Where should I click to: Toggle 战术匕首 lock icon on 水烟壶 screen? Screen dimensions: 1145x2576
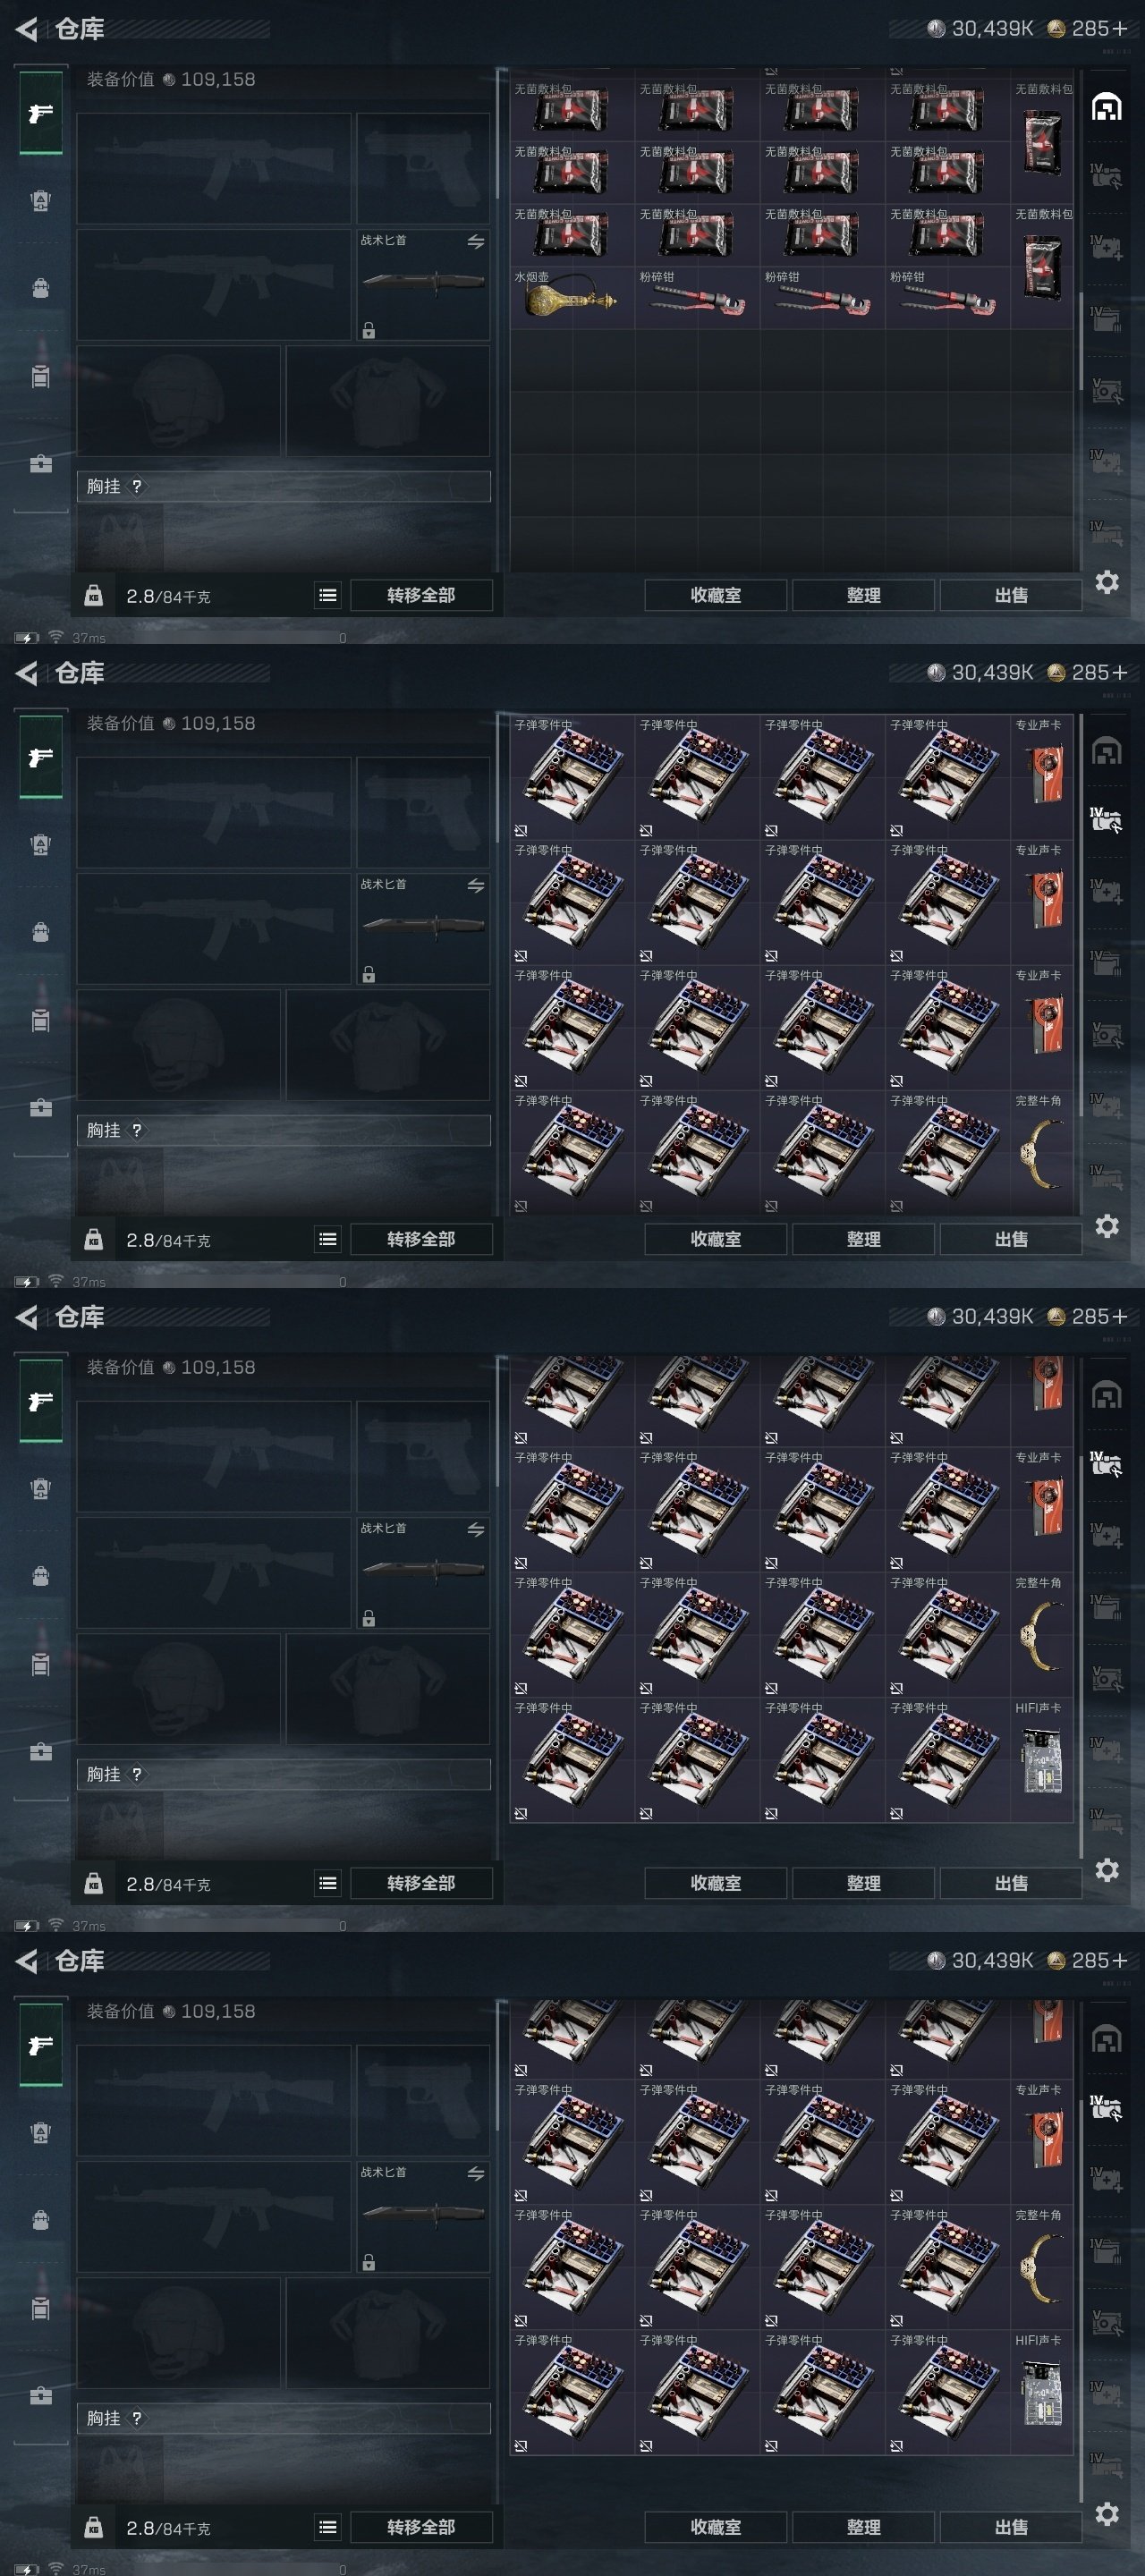[x=368, y=330]
